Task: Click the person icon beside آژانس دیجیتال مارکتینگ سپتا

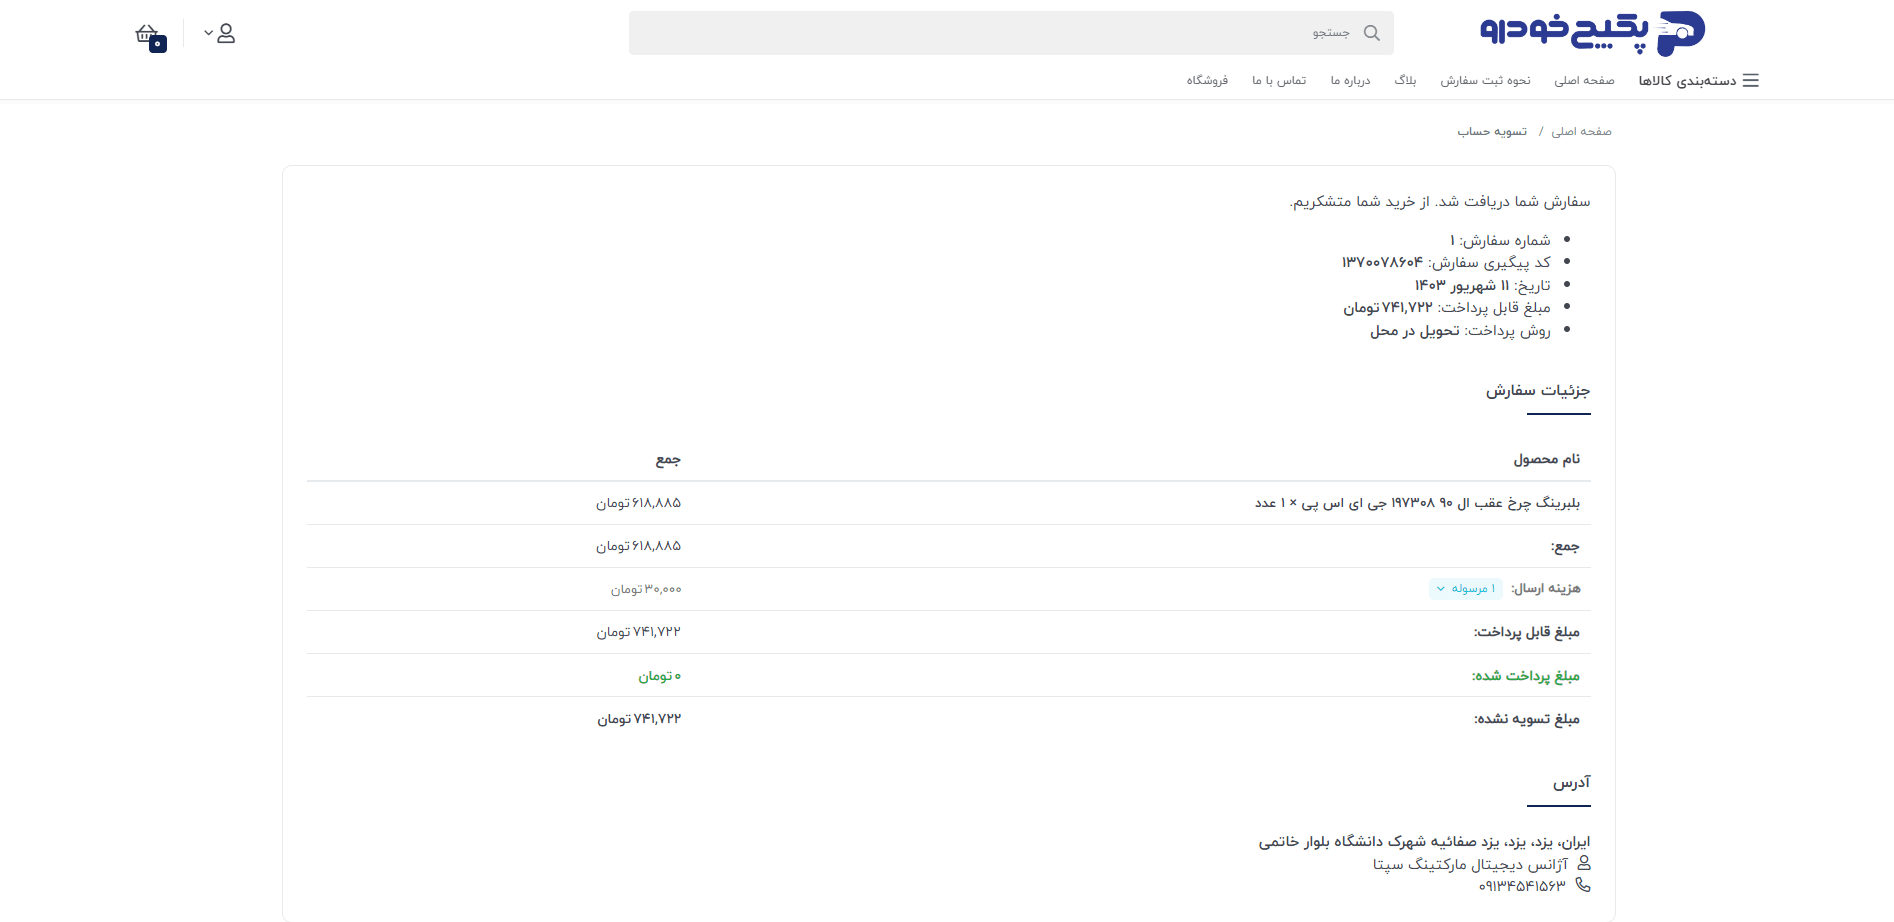Action: (x=1583, y=863)
